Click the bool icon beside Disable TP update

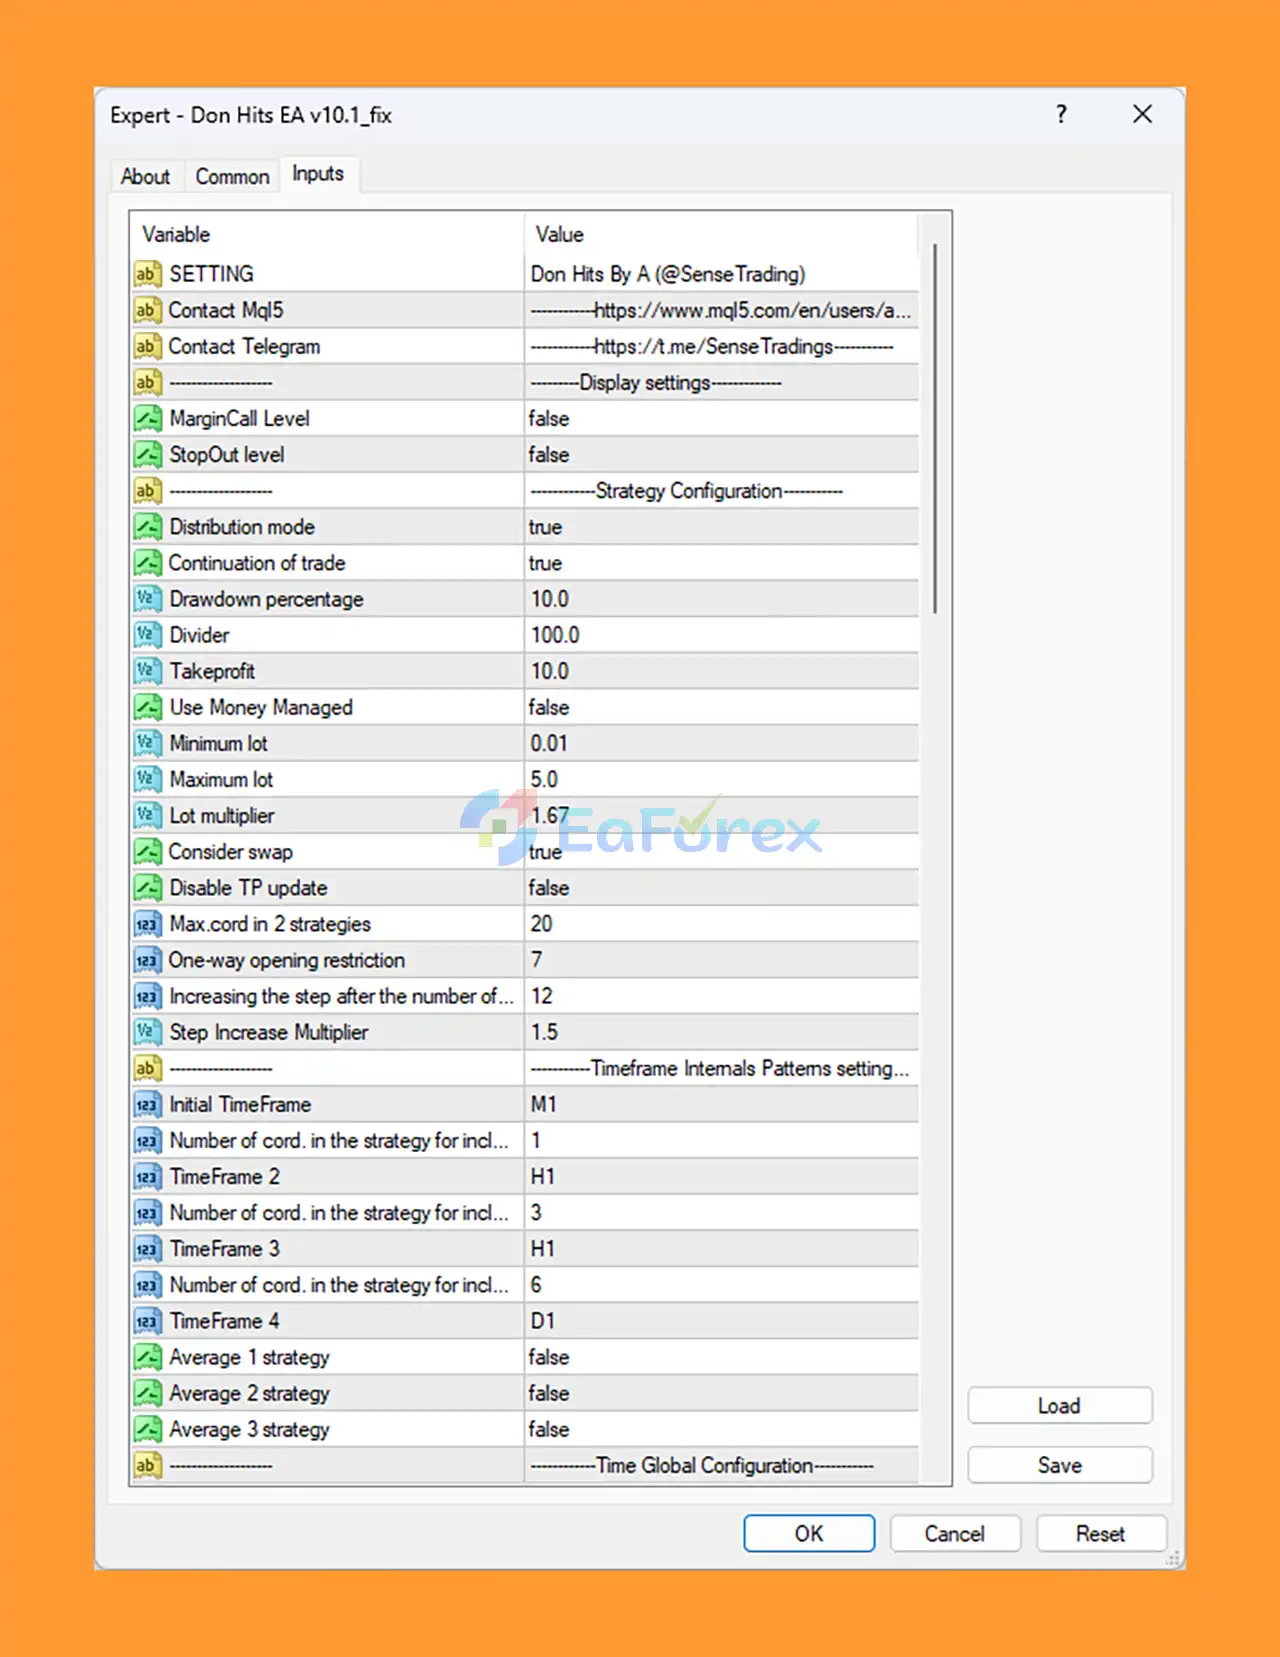point(147,887)
